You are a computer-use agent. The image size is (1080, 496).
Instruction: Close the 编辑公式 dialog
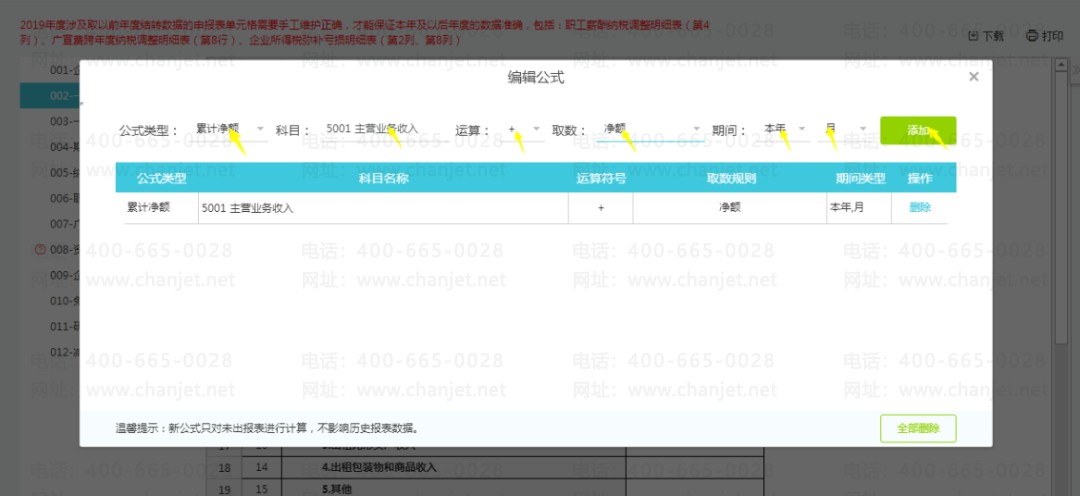(973, 77)
